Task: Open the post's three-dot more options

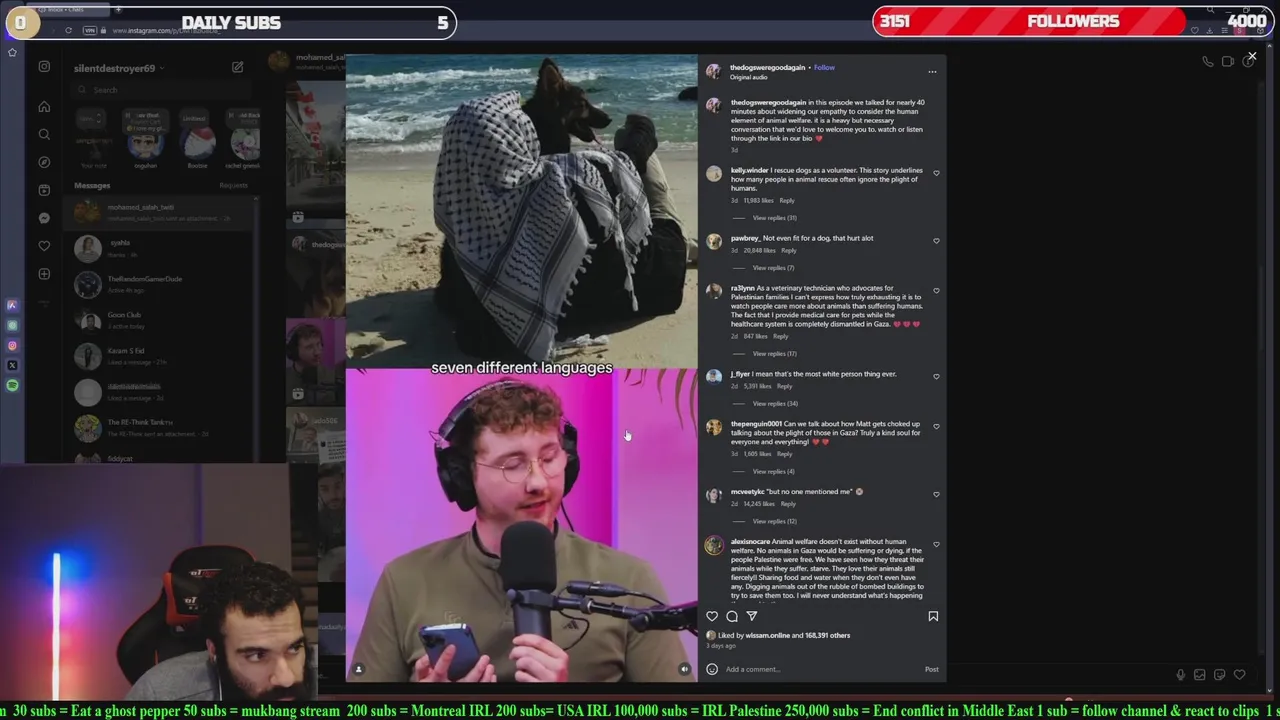Action: pos(932,72)
